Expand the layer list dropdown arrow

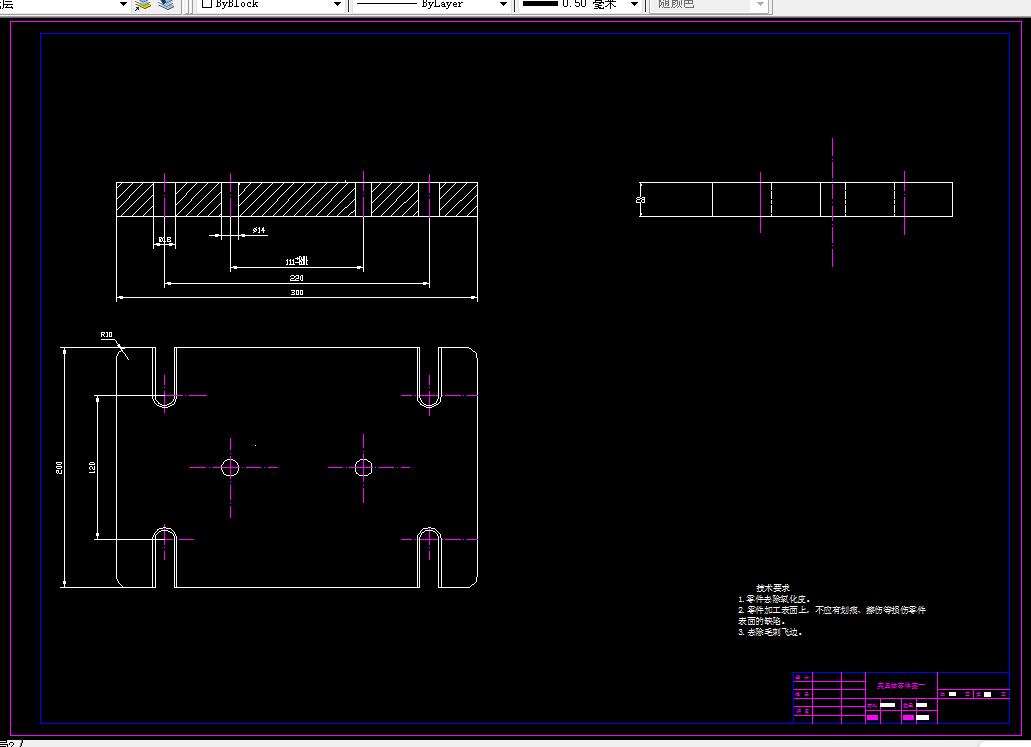tap(123, 4)
